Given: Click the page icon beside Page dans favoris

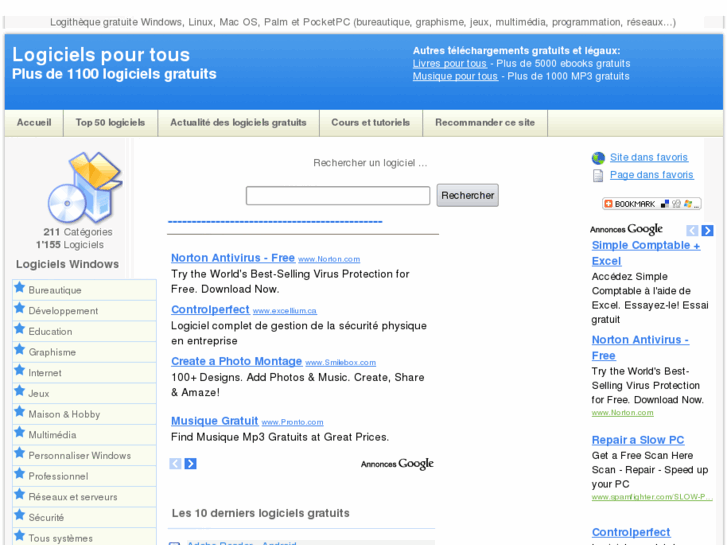Looking at the screenshot, I should point(598,175).
